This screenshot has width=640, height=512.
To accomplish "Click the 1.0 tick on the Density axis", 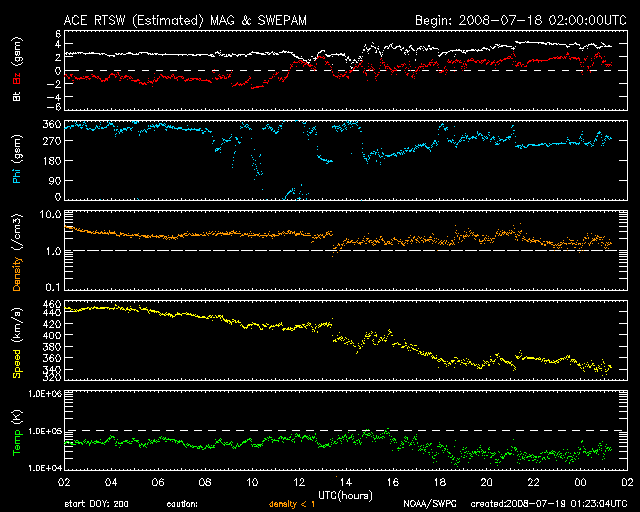I will click(x=53, y=251).
